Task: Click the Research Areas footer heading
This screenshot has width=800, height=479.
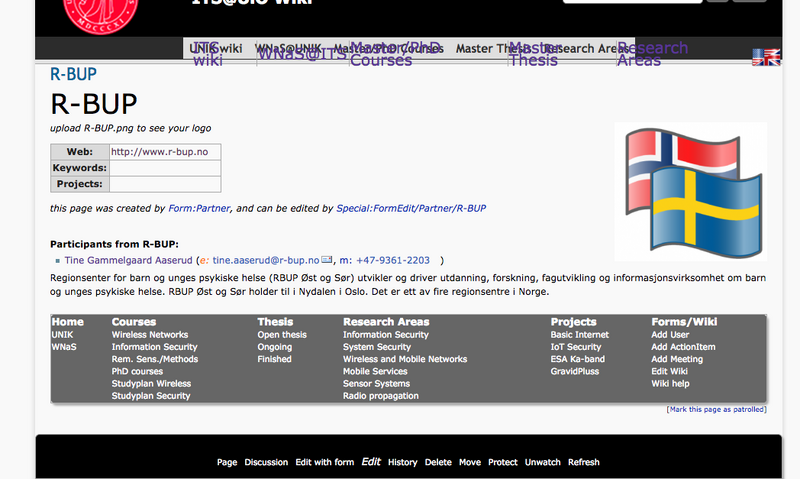Action: tap(386, 322)
